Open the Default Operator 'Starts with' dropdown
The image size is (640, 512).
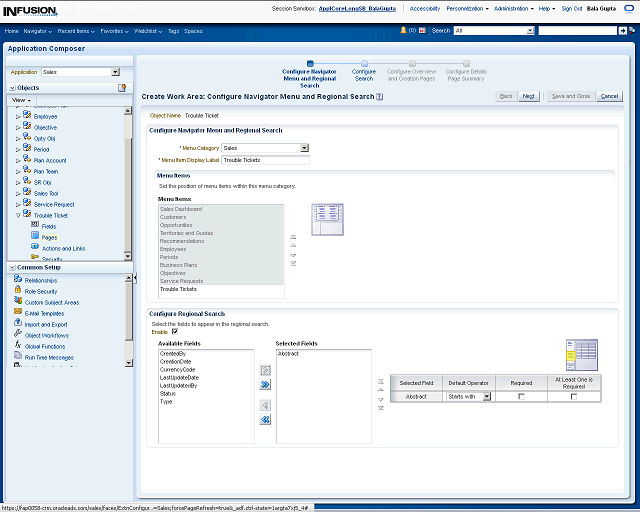(x=487, y=397)
